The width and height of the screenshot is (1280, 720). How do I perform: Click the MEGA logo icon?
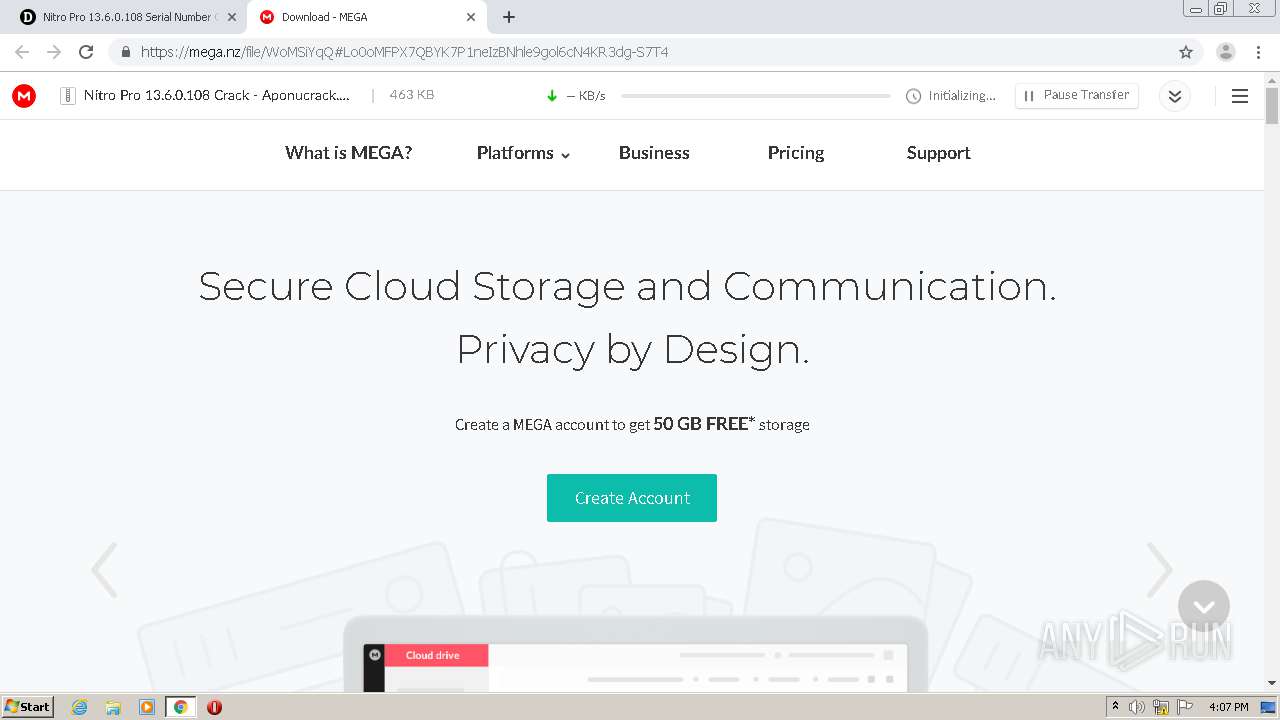[24, 96]
